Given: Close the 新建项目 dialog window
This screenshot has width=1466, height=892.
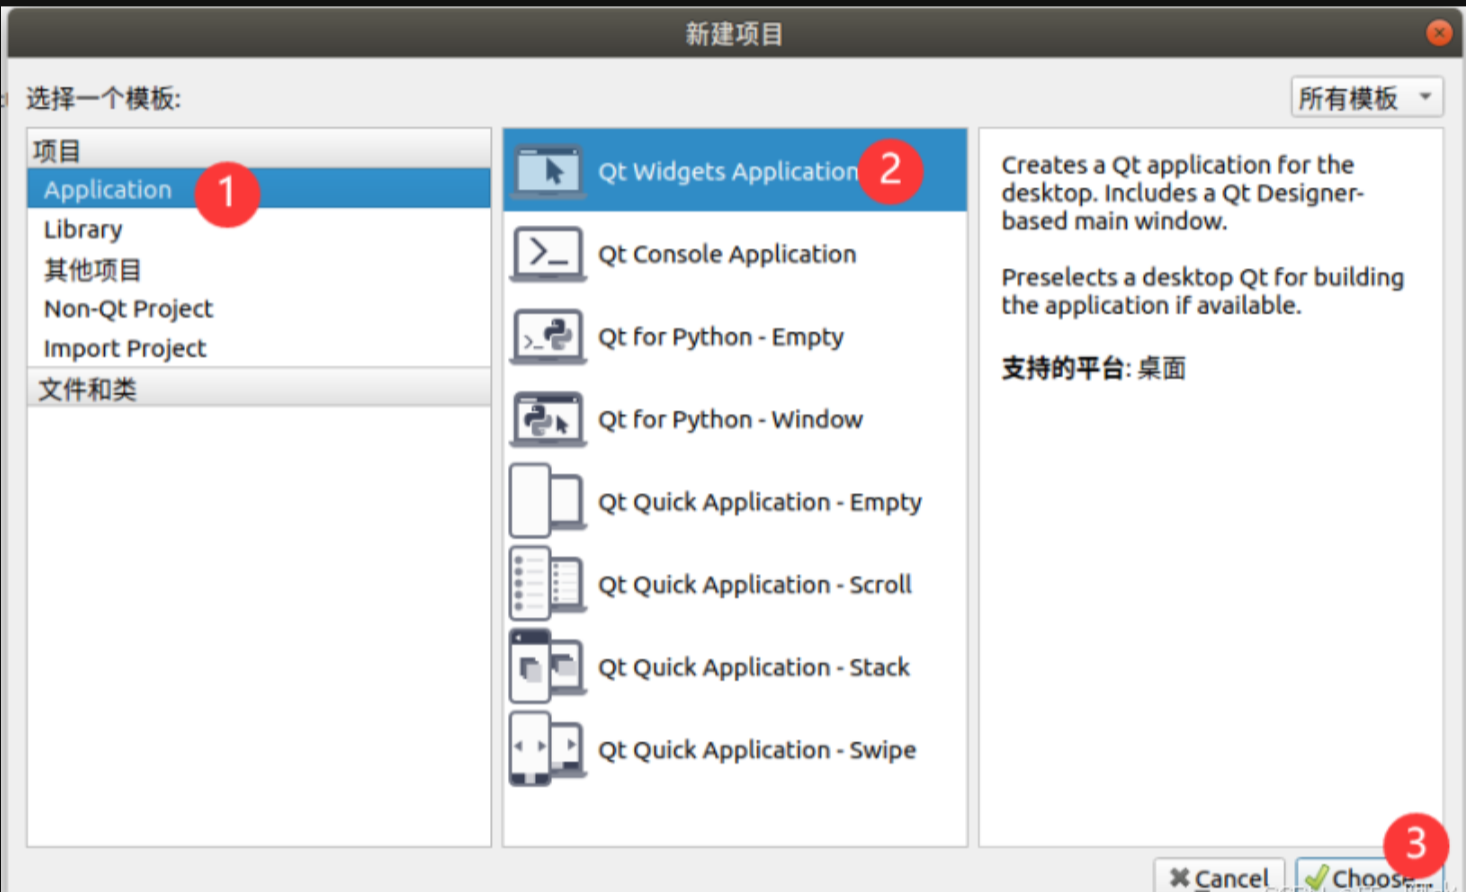Looking at the screenshot, I should pyautogui.click(x=1439, y=33).
